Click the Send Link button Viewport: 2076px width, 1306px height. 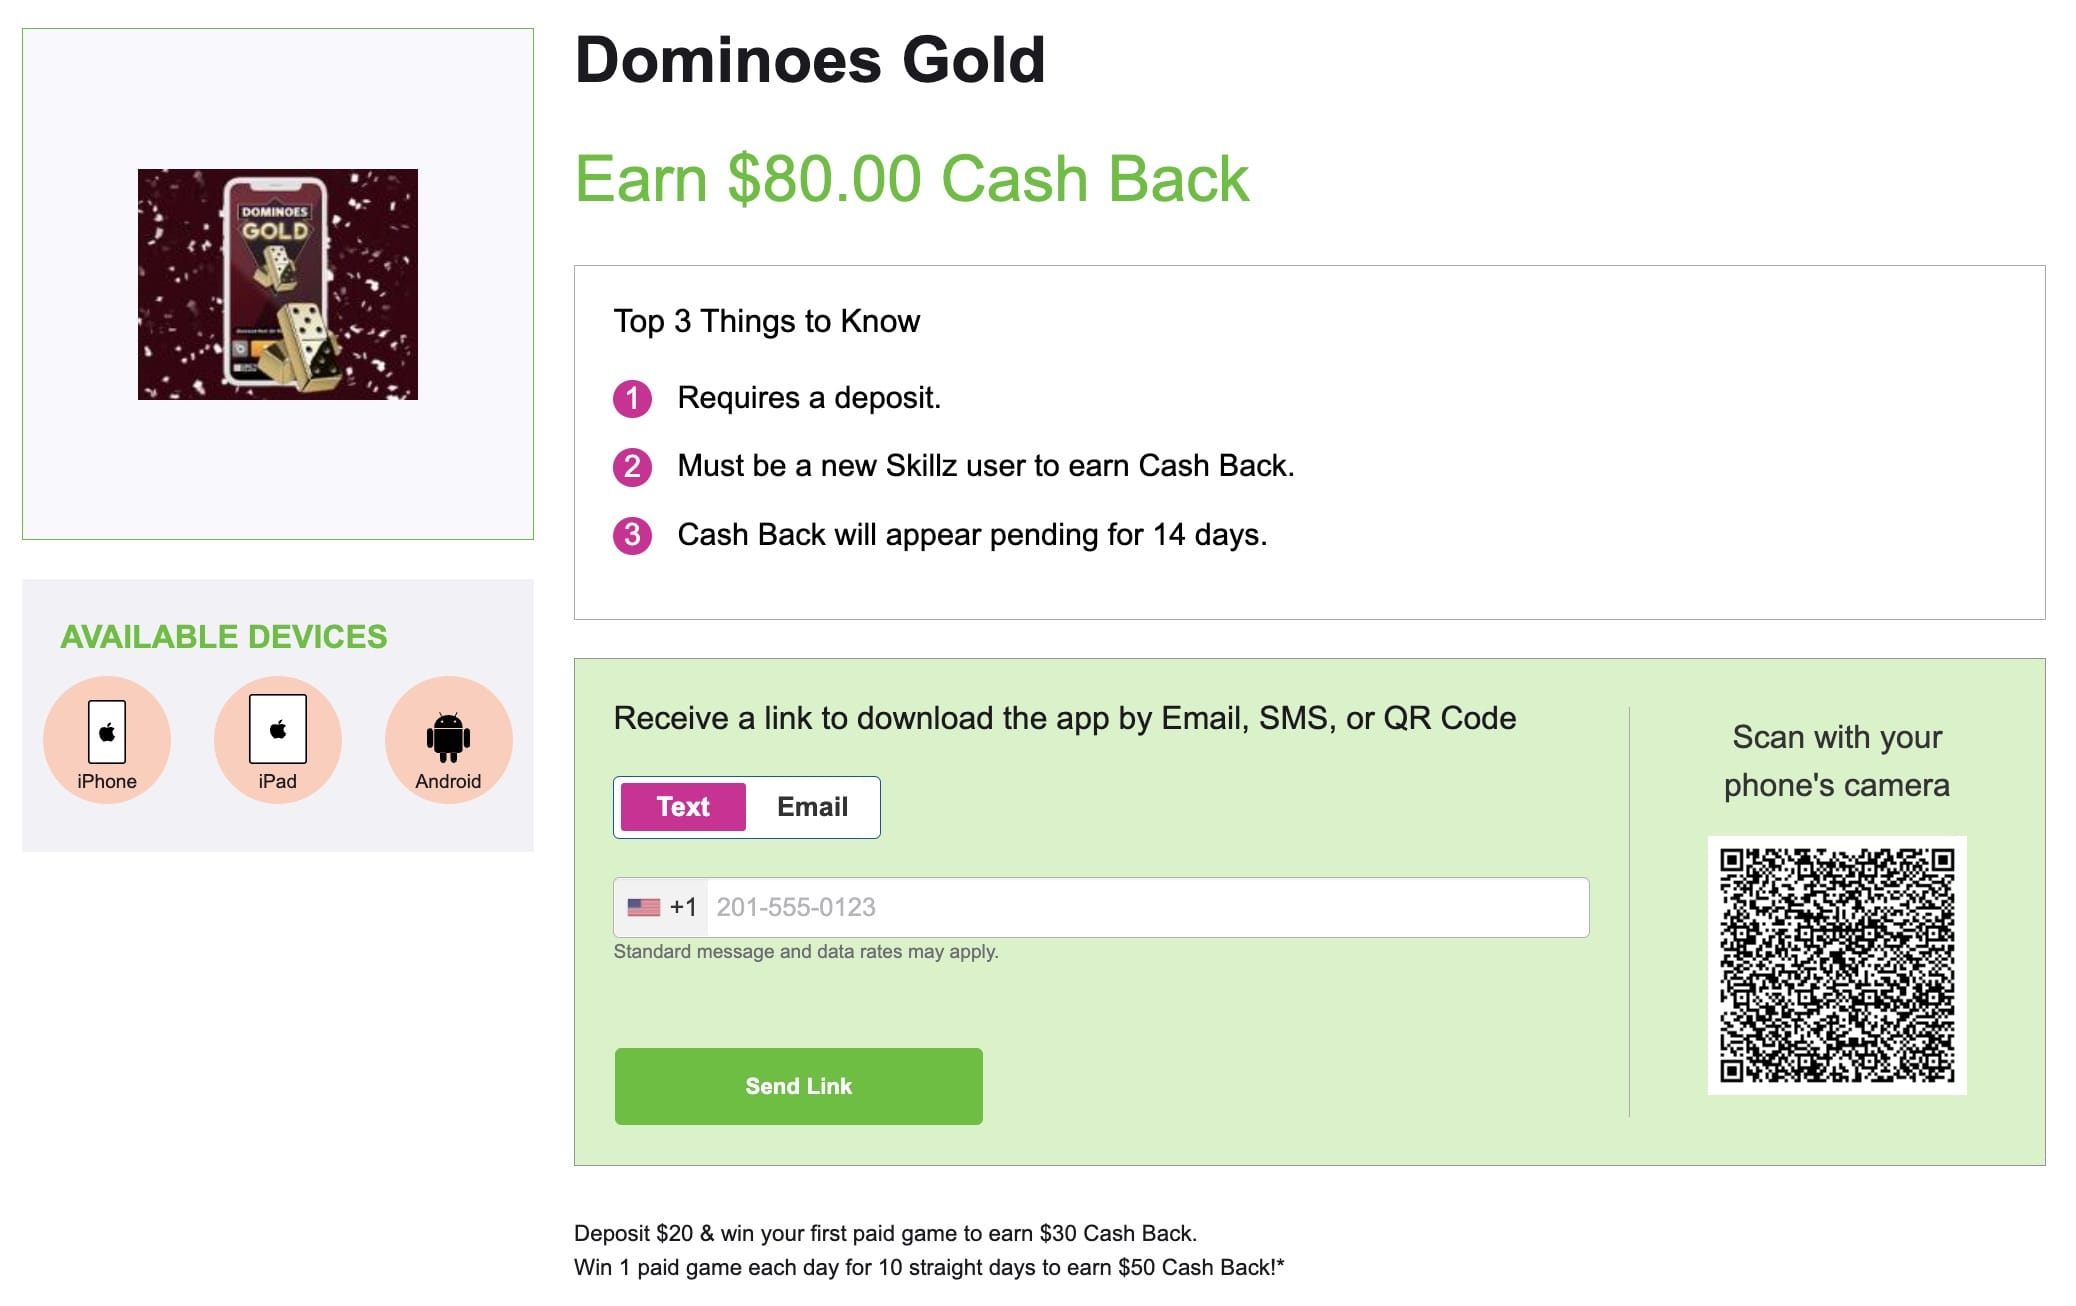click(797, 1086)
